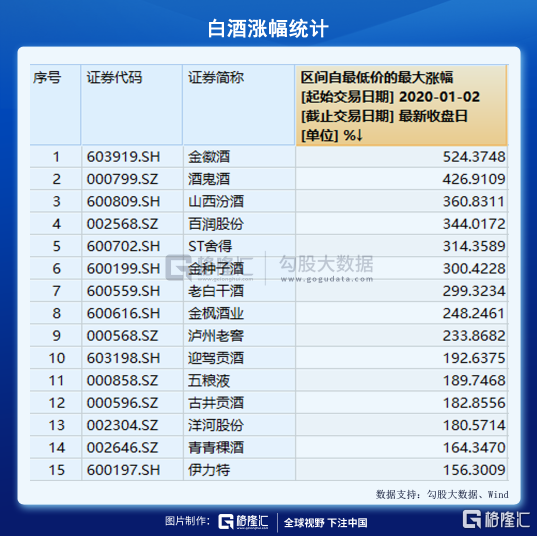537x536 pixels.
Task: Click stock code 600702.SH for ST舍得
Action: click(x=123, y=246)
